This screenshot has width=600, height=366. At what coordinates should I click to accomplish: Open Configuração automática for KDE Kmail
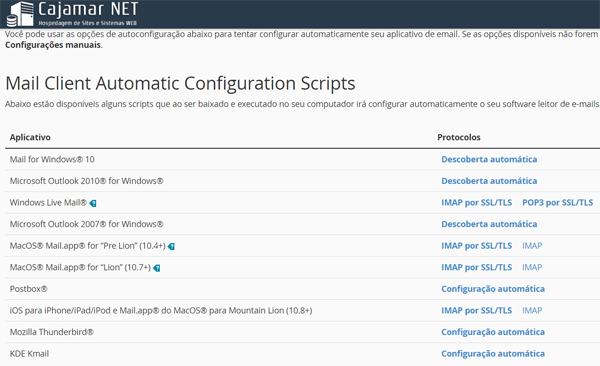click(x=493, y=354)
